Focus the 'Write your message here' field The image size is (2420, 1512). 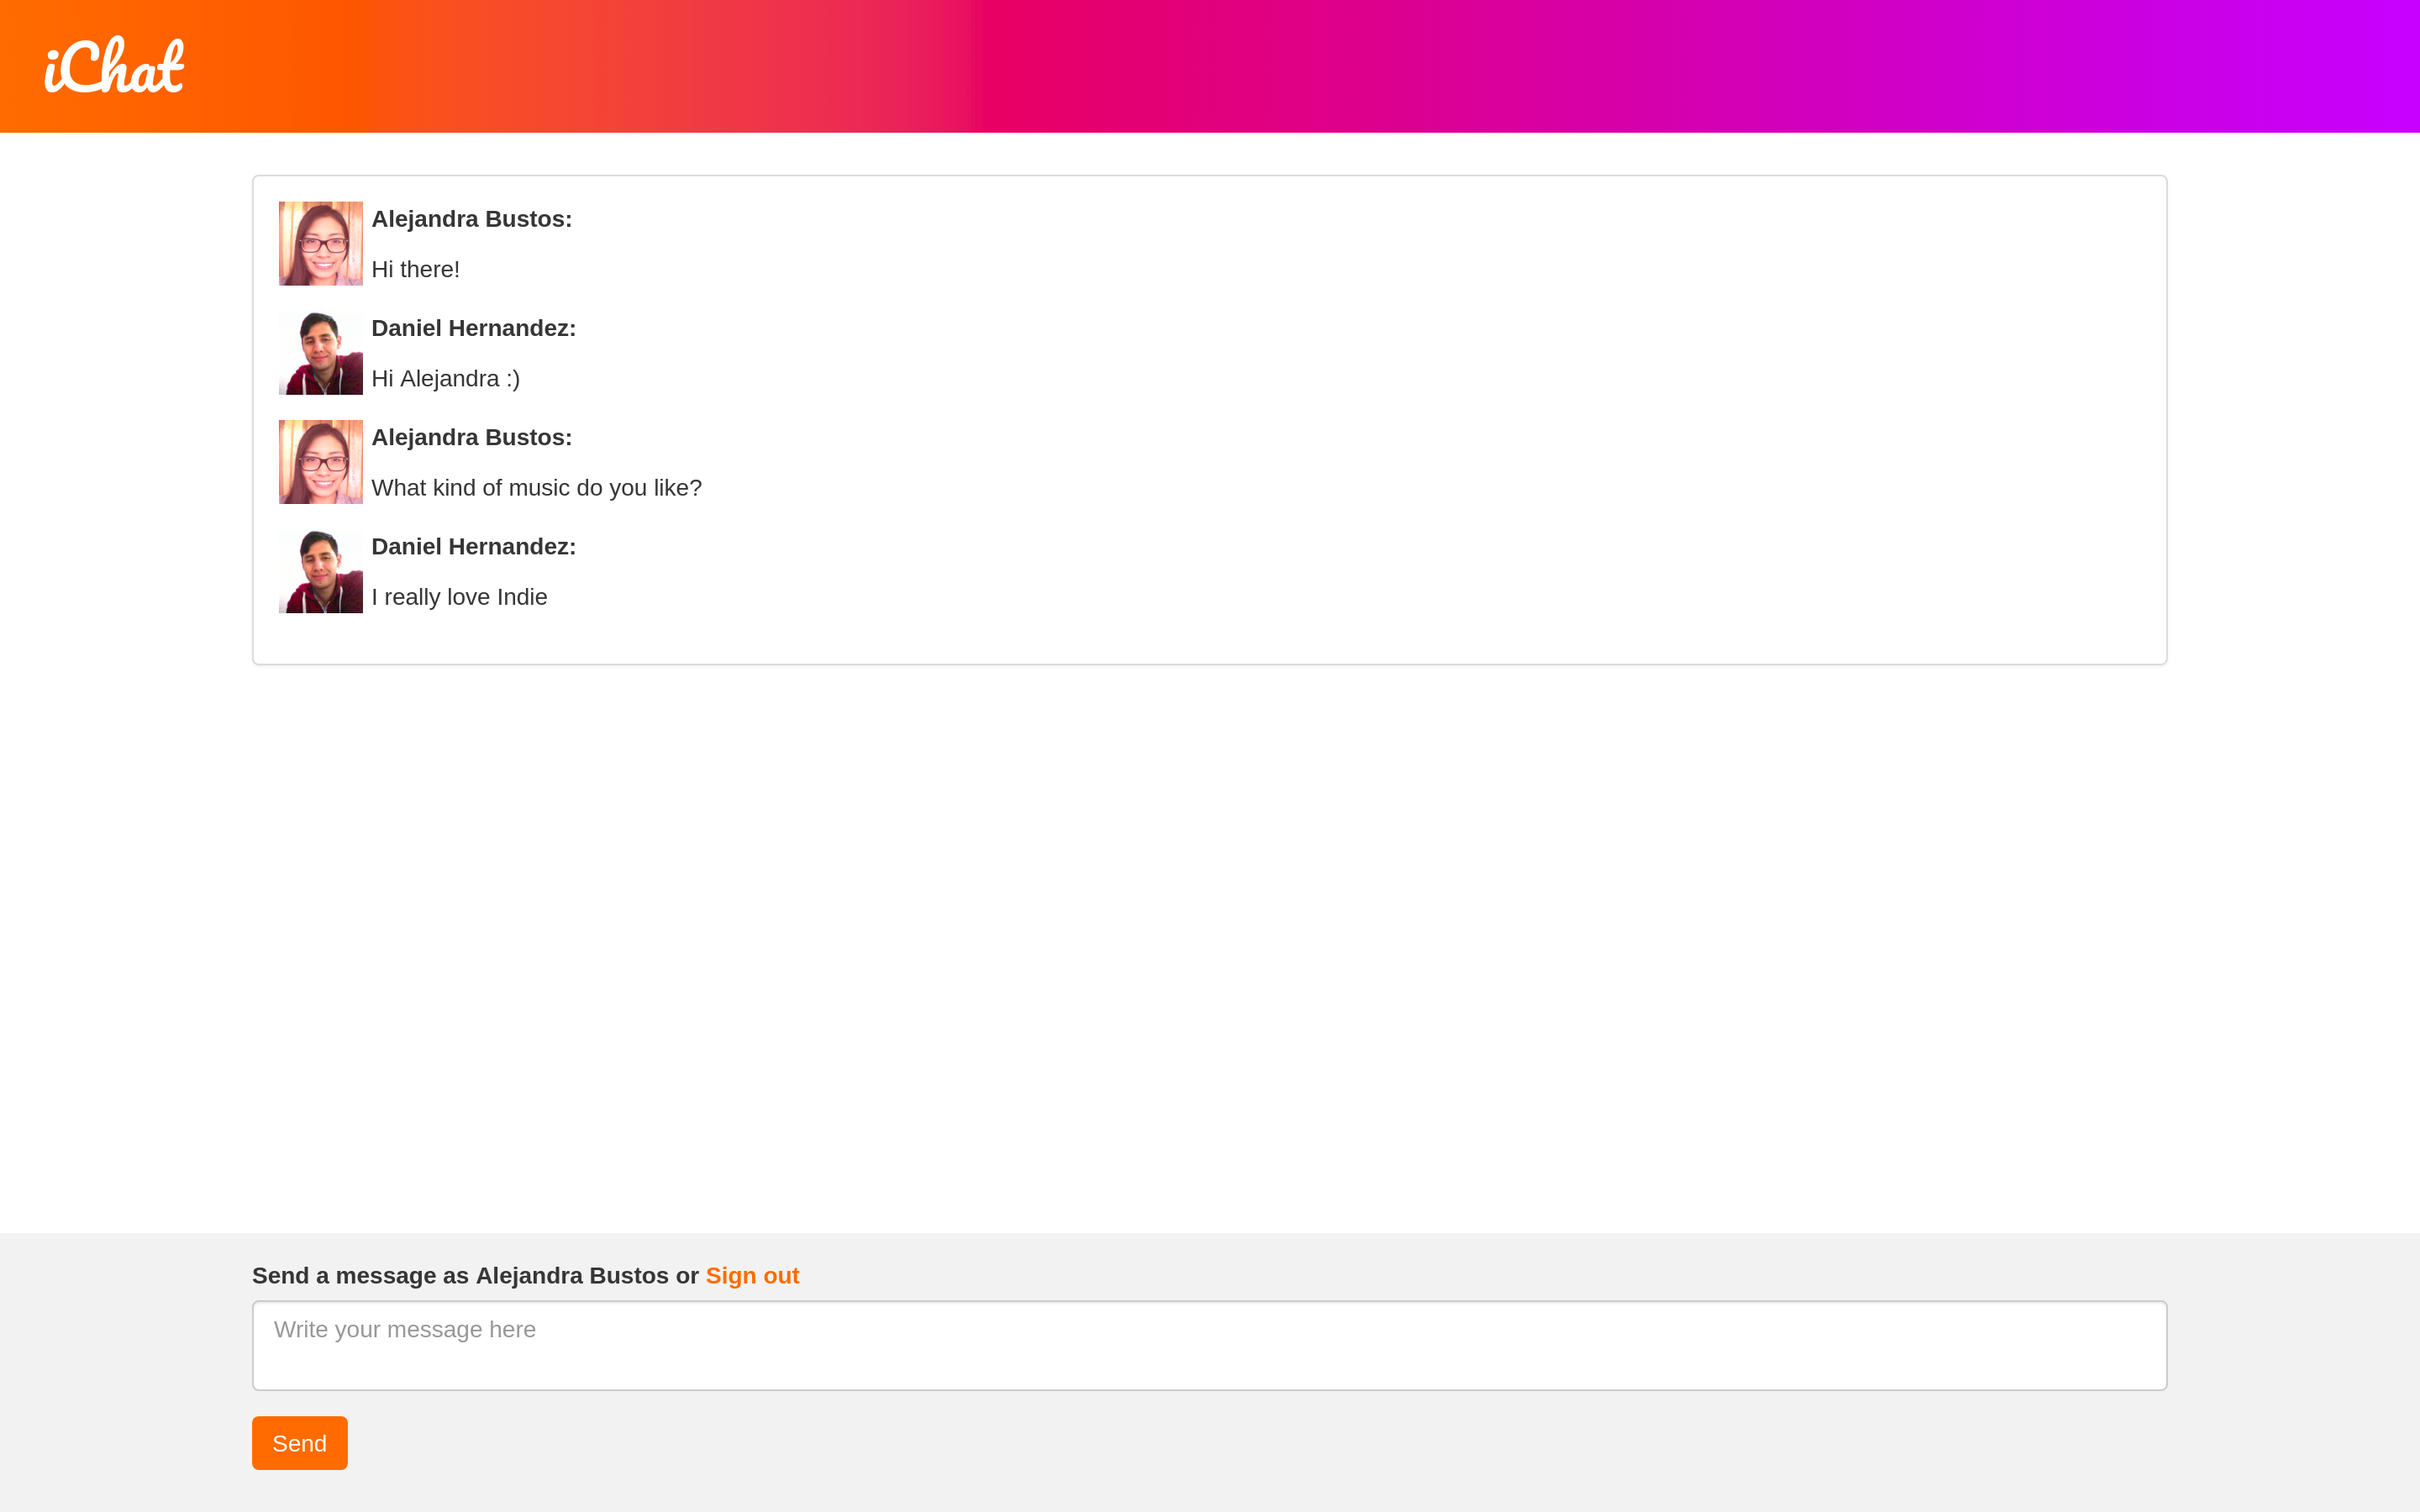tap(1209, 1345)
